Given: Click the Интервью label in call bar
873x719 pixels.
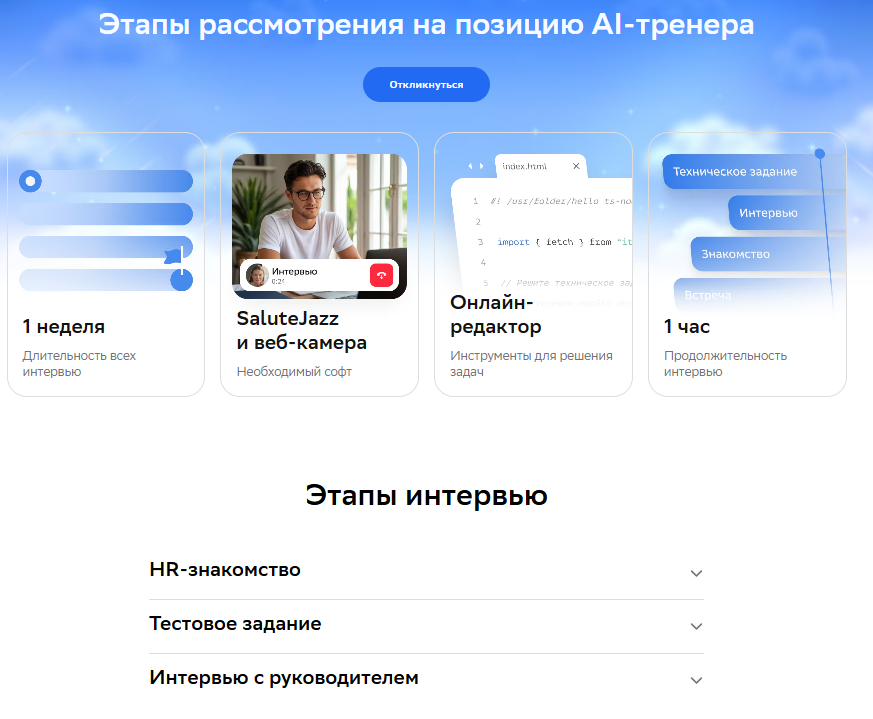Looking at the screenshot, I should (x=295, y=271).
